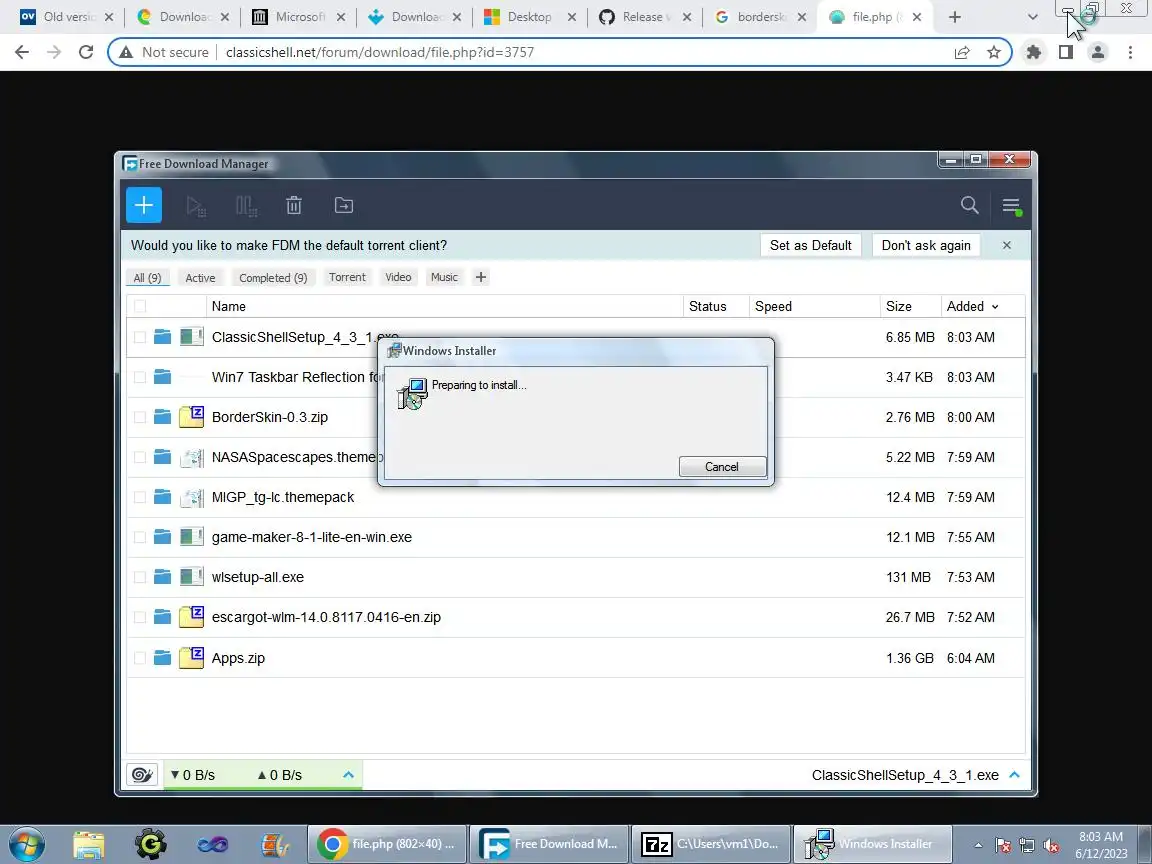Click Don't ask again button

926,245
